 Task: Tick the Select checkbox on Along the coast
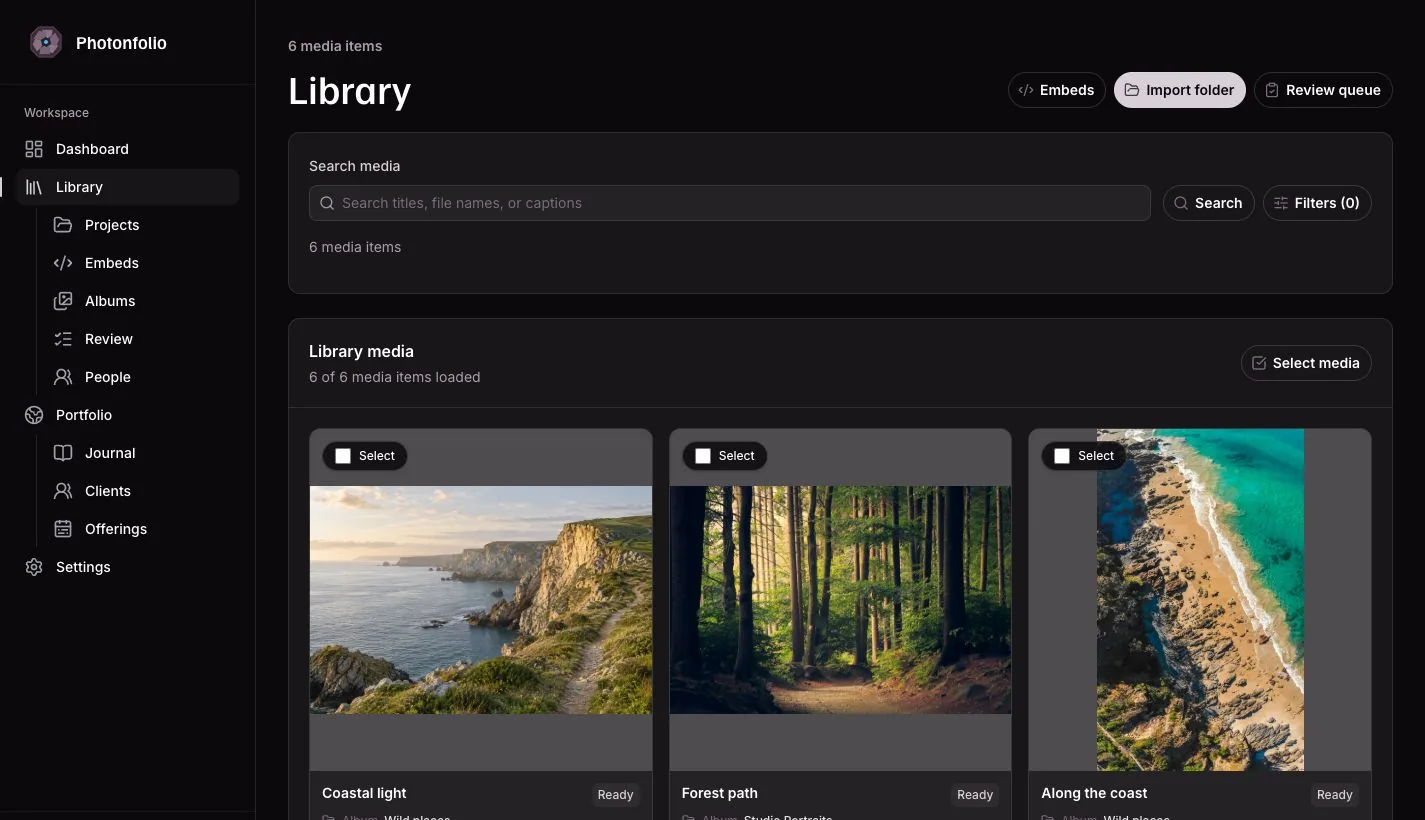click(1062, 456)
